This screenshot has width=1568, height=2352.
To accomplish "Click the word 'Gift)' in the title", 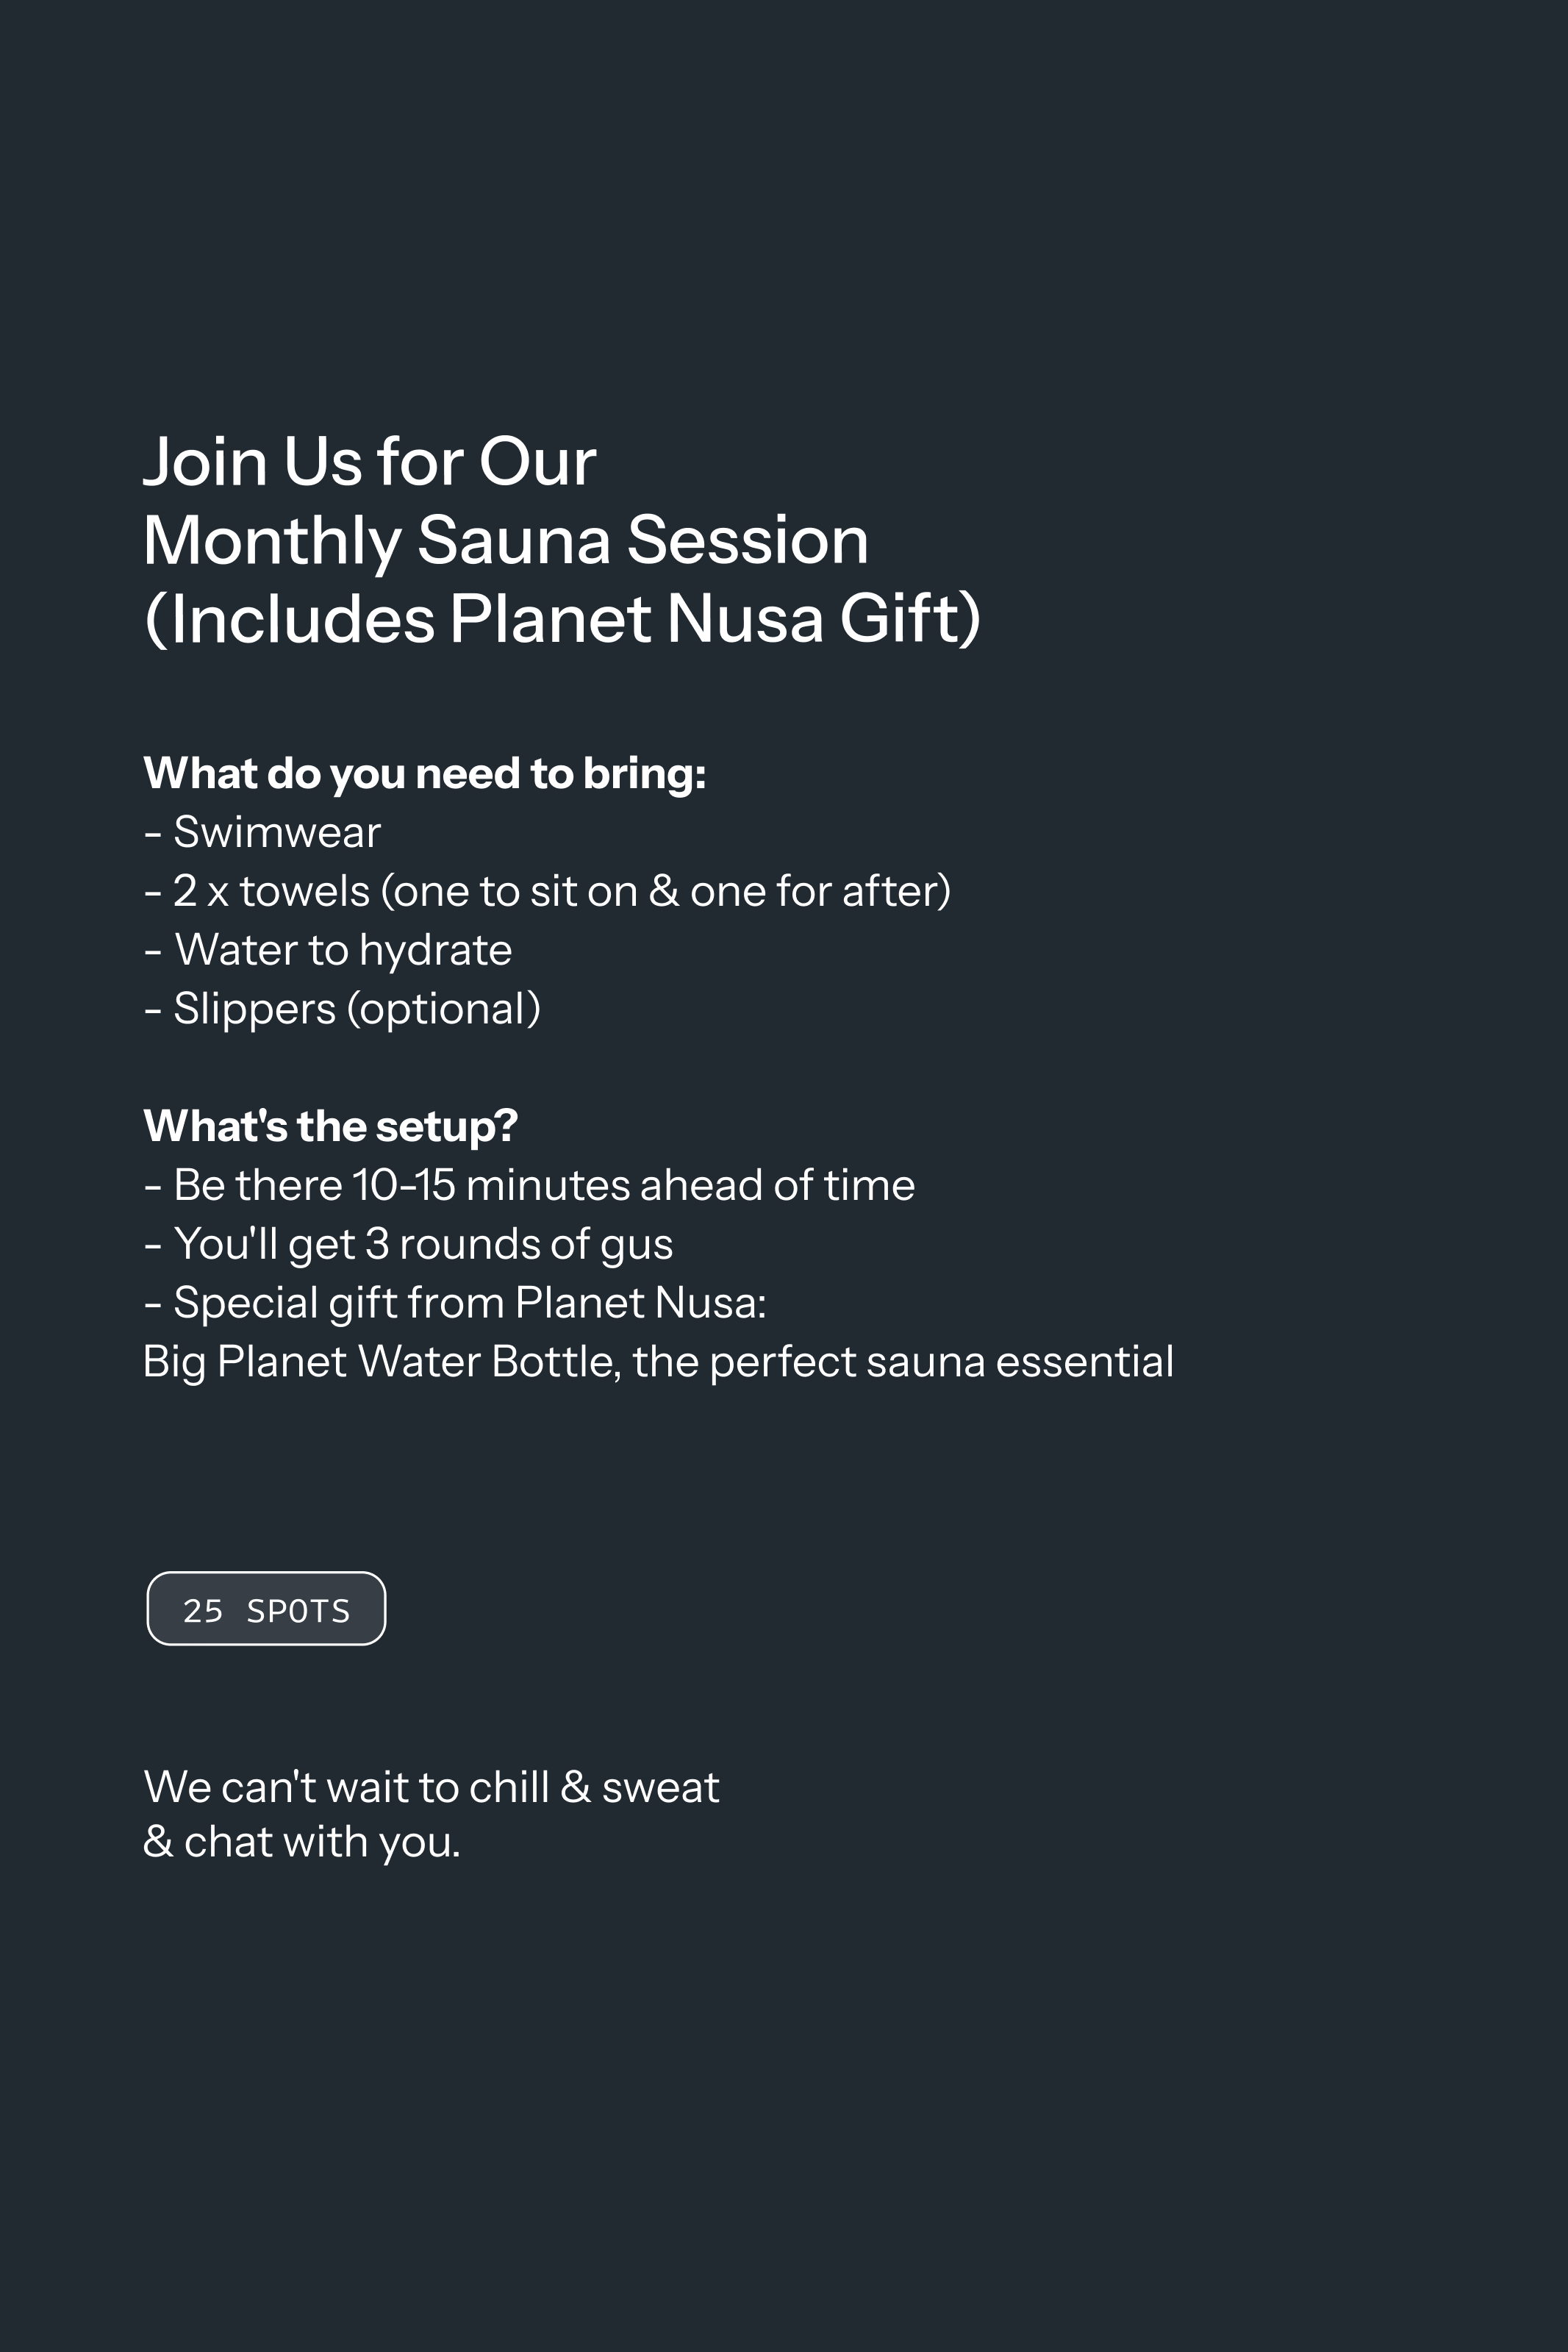I will point(911,619).
